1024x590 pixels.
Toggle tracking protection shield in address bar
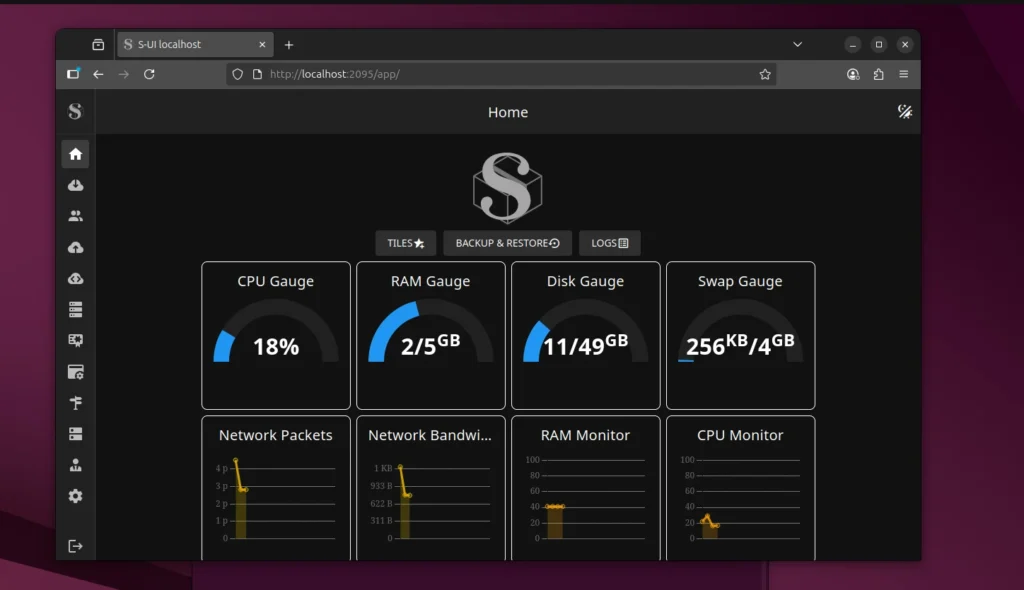[x=236, y=73]
